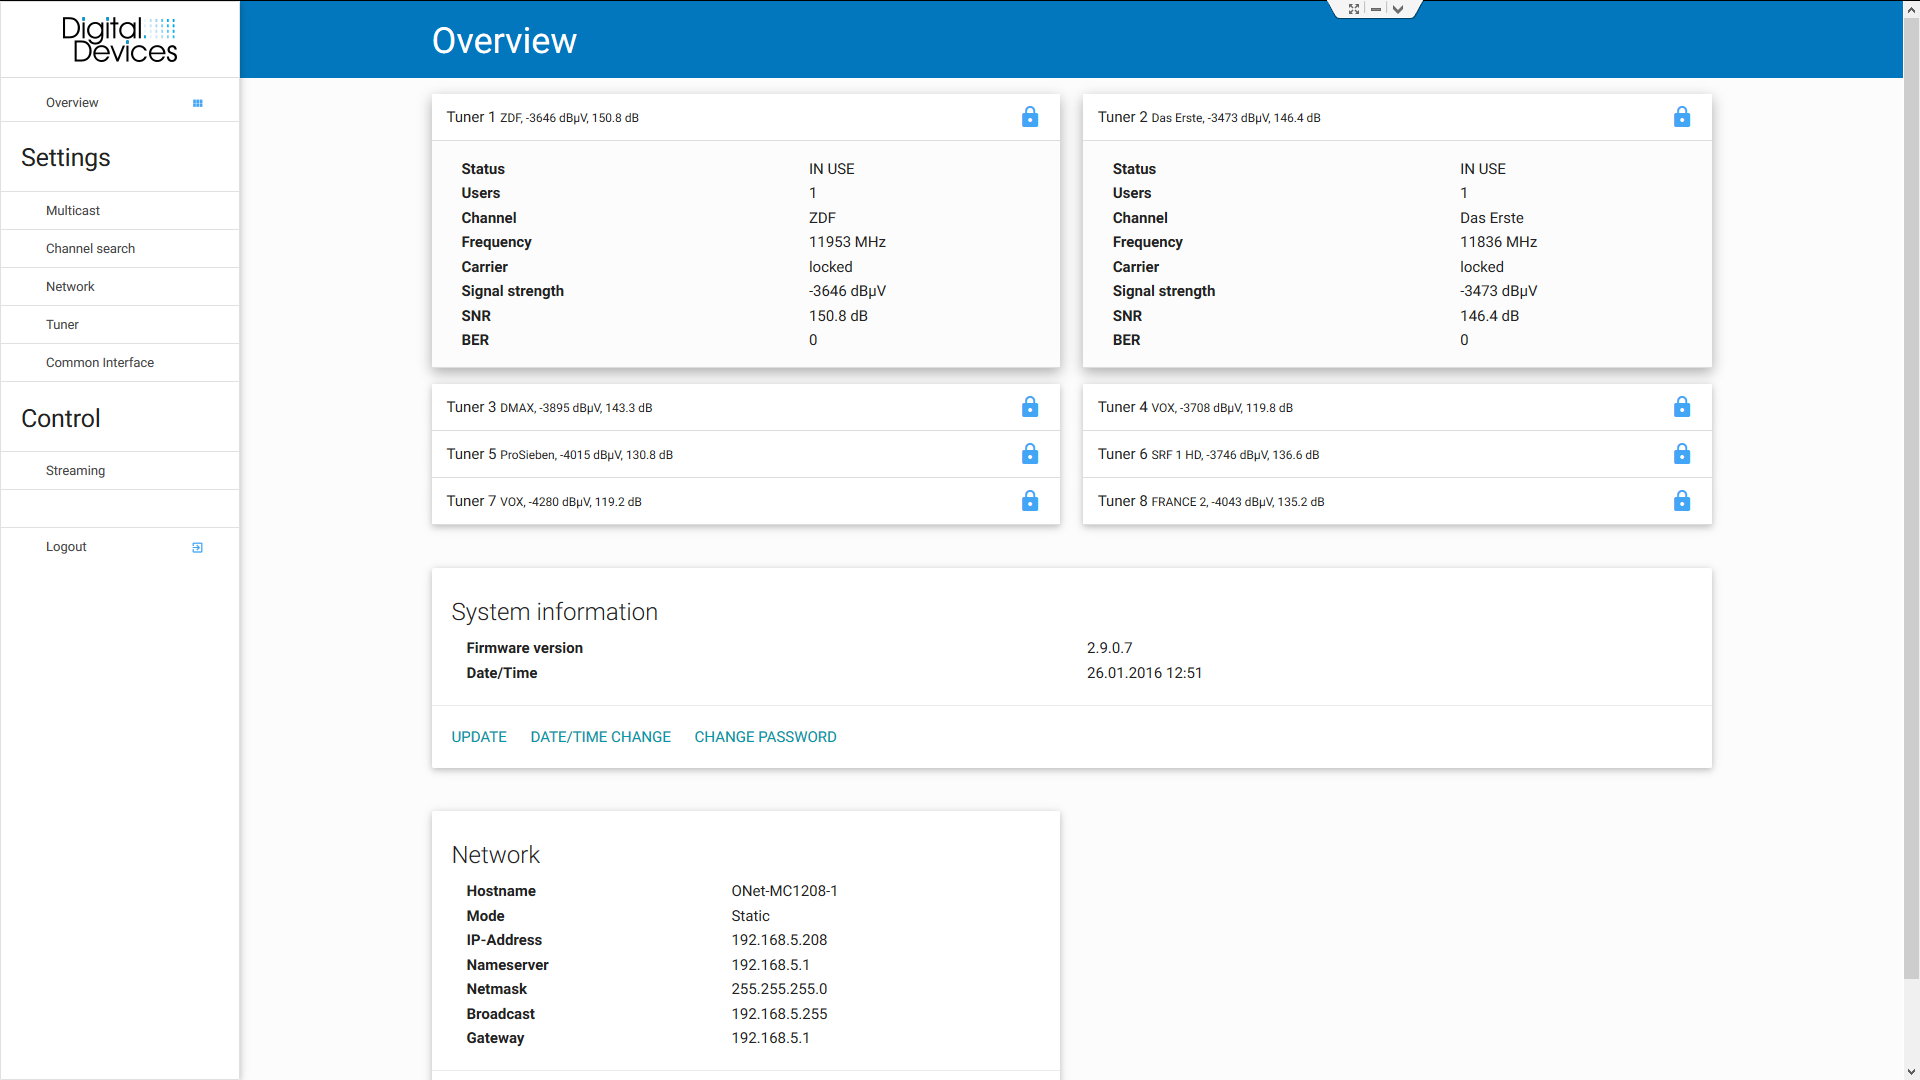Screen dimensions: 1920x1080
Task: Click the lock icon for Tuner 6 SRF 1 HD
Action: (x=1681, y=454)
